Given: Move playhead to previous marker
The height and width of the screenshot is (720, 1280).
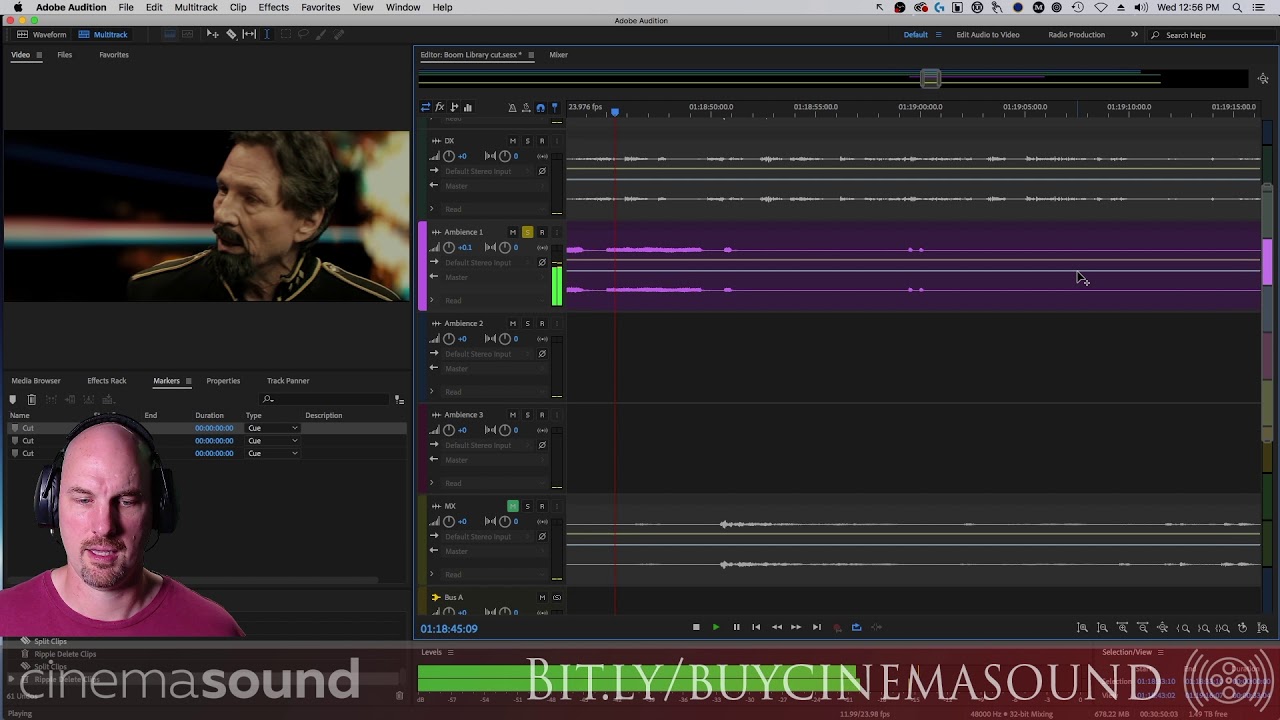Looking at the screenshot, I should 756,627.
